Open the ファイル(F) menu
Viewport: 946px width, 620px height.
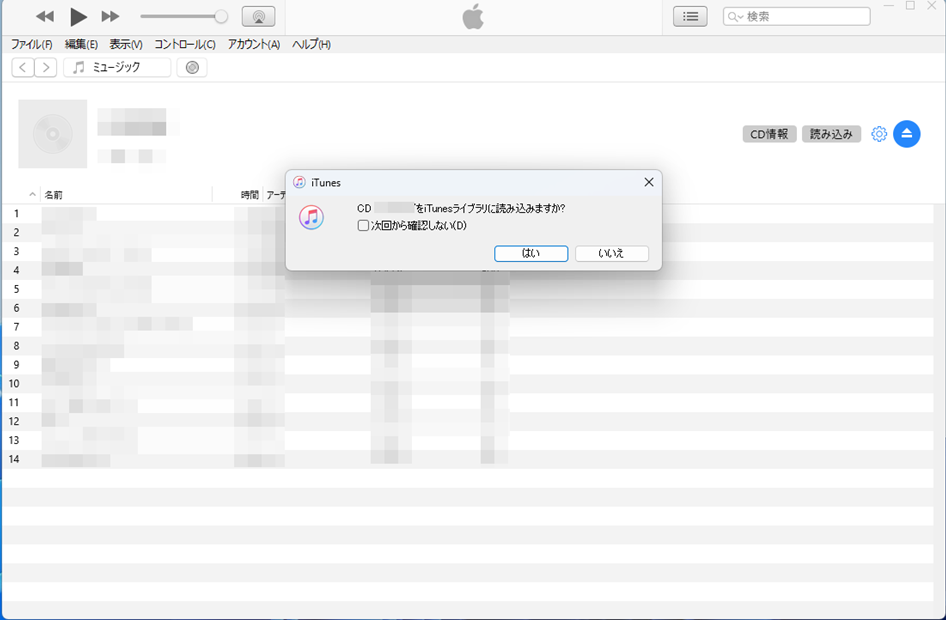(31, 44)
